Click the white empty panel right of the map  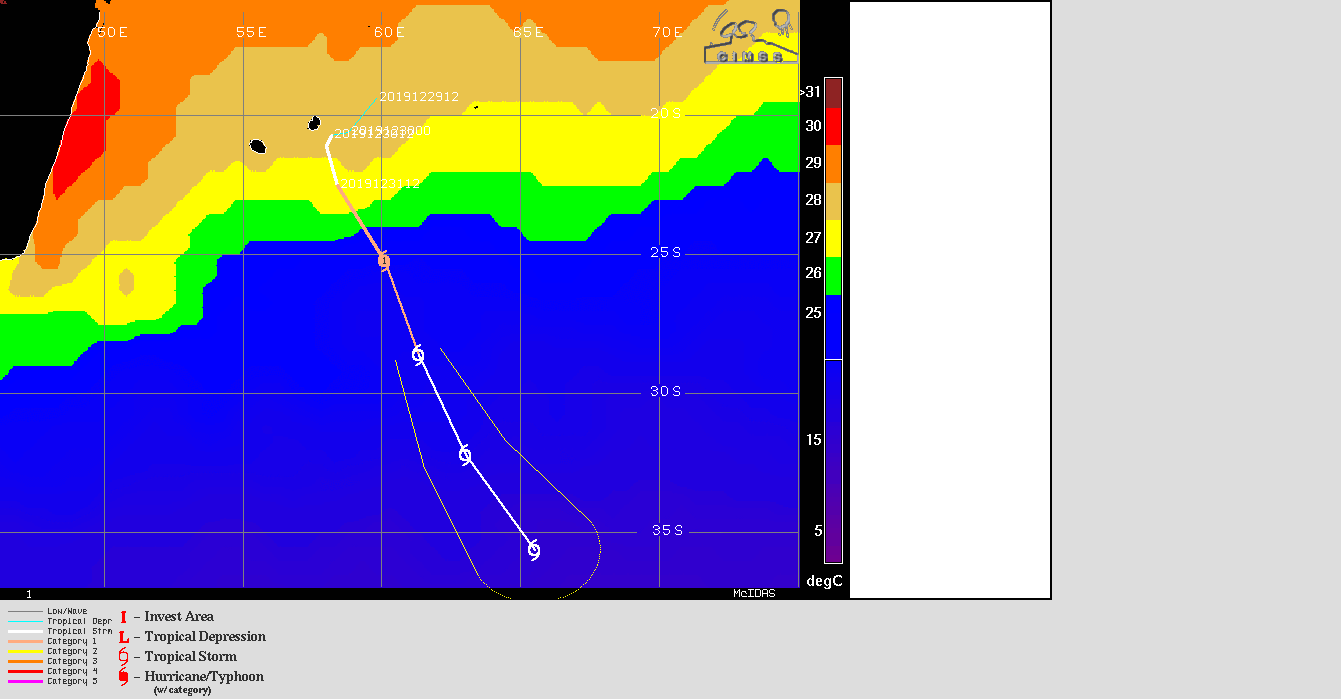[x=950, y=299]
